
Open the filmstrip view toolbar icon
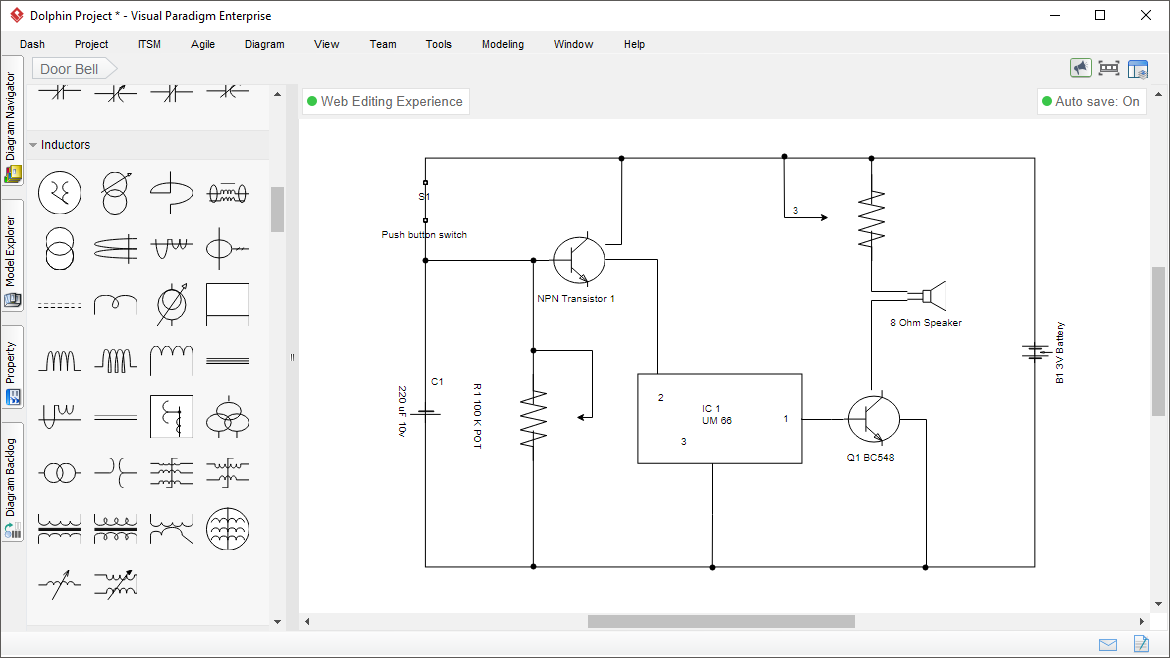tap(1109, 67)
